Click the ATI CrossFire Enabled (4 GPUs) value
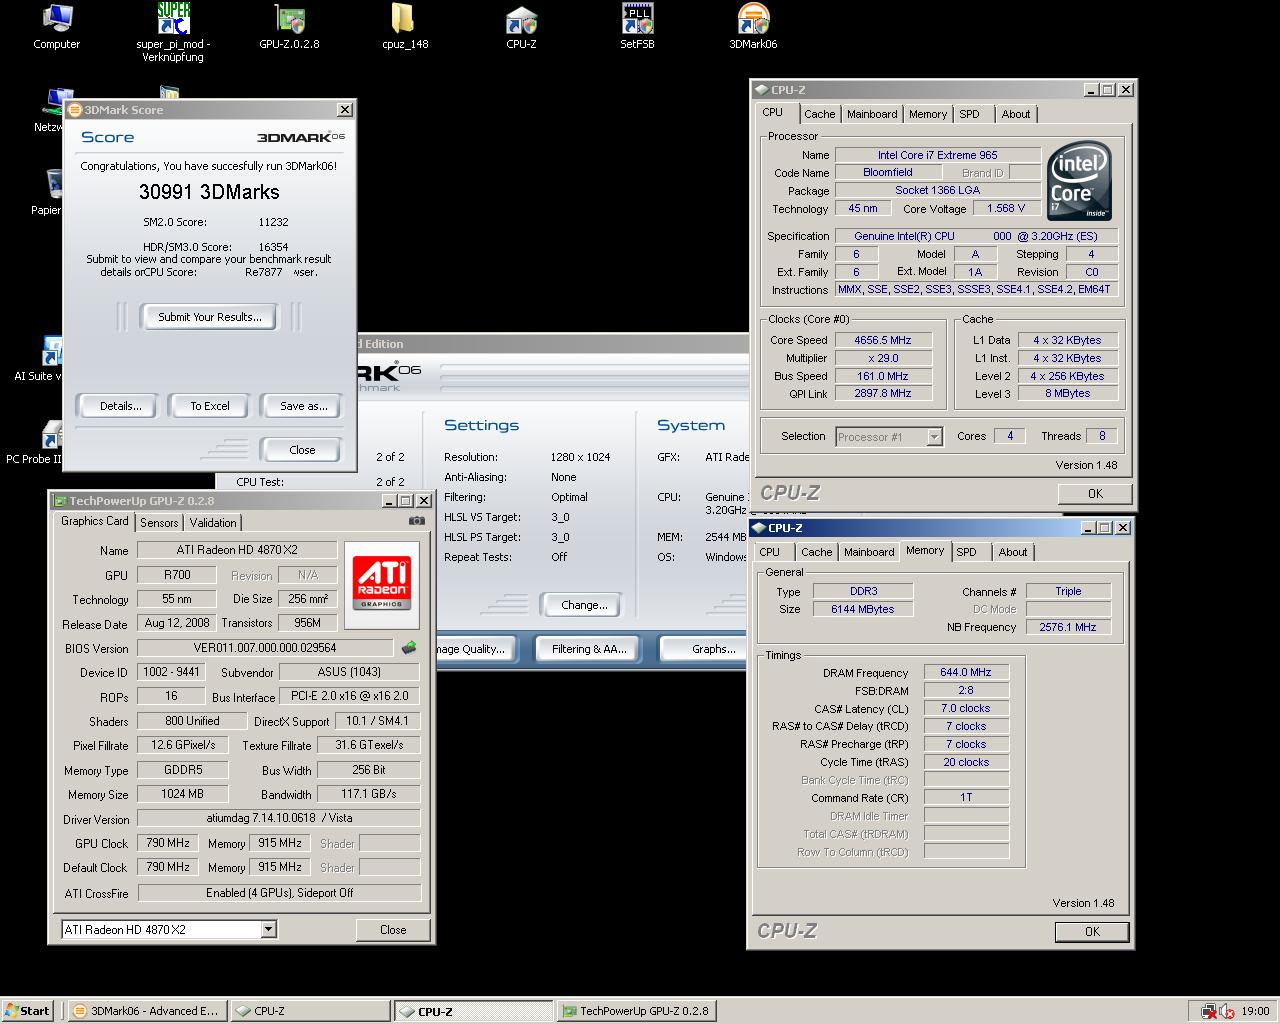1280x1024 pixels. [279, 893]
